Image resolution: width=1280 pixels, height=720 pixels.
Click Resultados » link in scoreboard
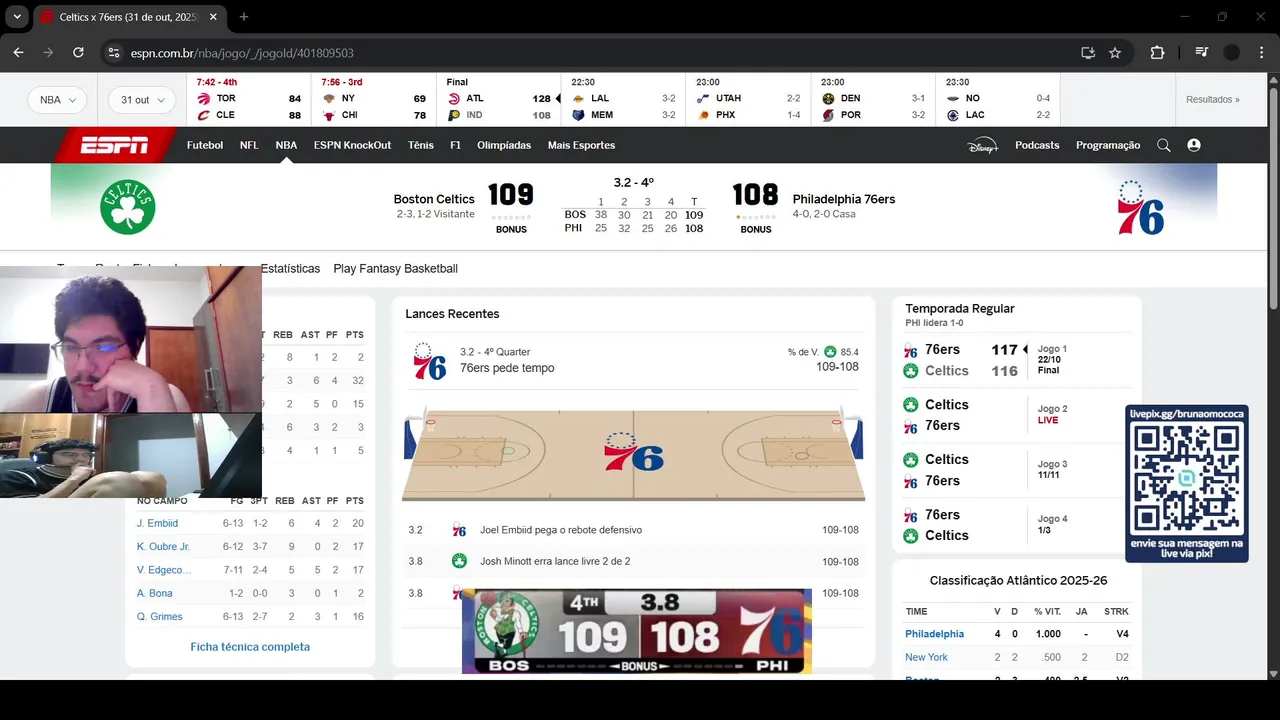[1213, 100]
